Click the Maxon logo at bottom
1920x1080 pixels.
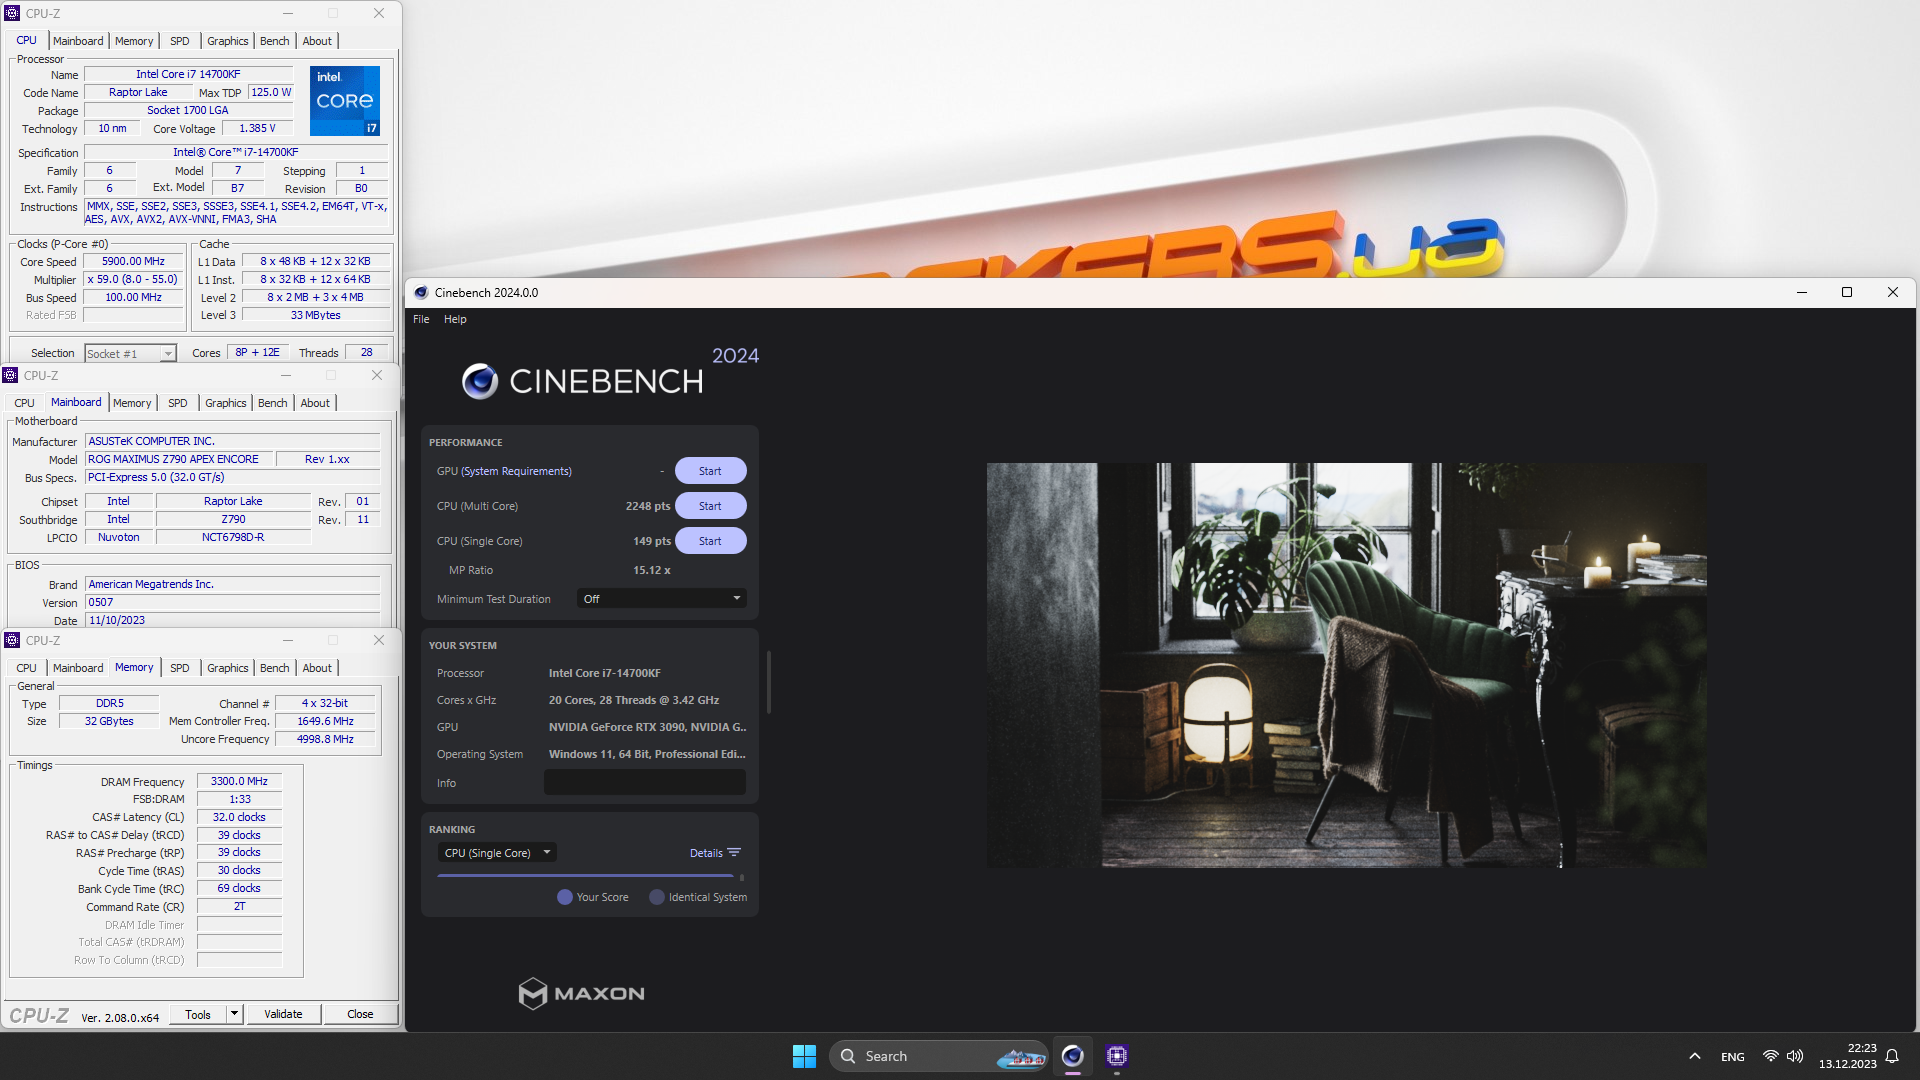[581, 993]
